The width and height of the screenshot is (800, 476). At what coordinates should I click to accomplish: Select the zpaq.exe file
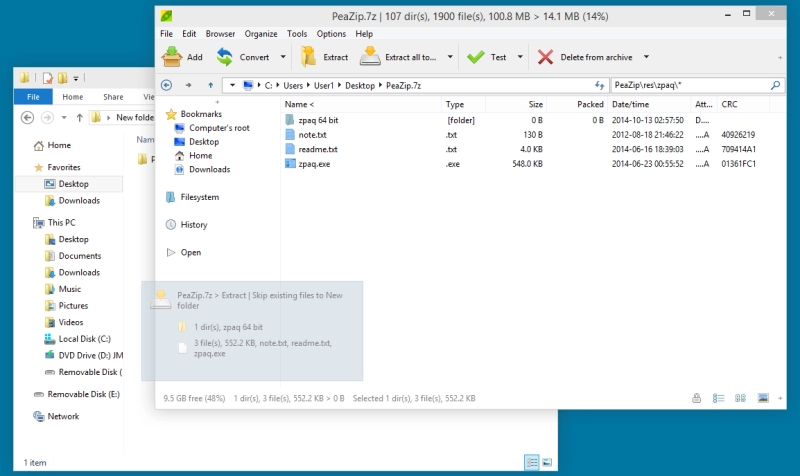click(x=314, y=164)
